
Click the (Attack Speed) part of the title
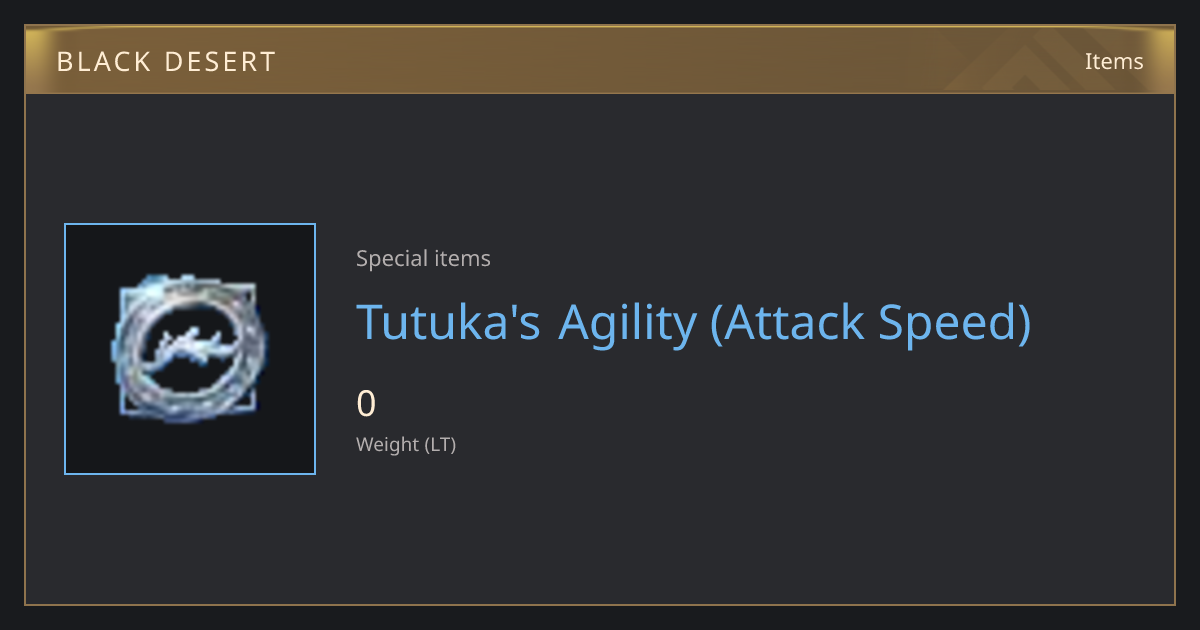pyautogui.click(x=870, y=324)
